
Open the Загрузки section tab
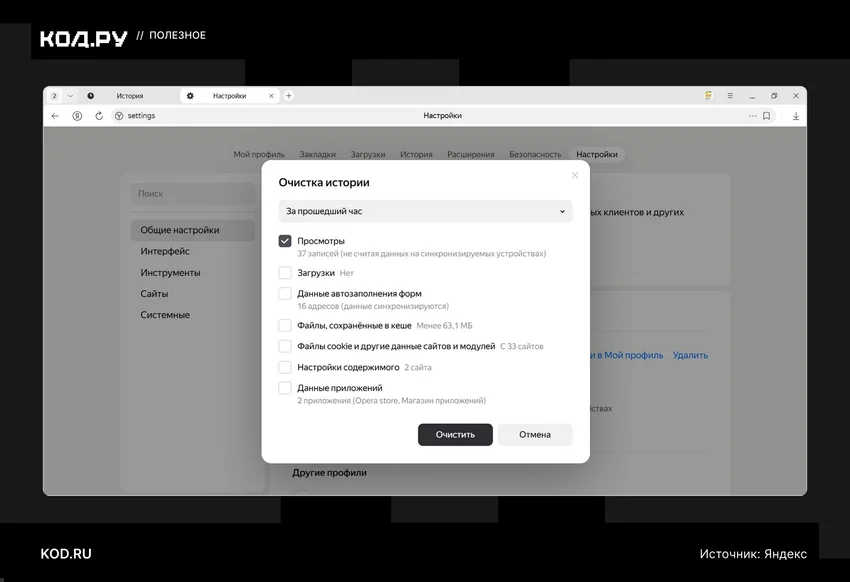(368, 154)
